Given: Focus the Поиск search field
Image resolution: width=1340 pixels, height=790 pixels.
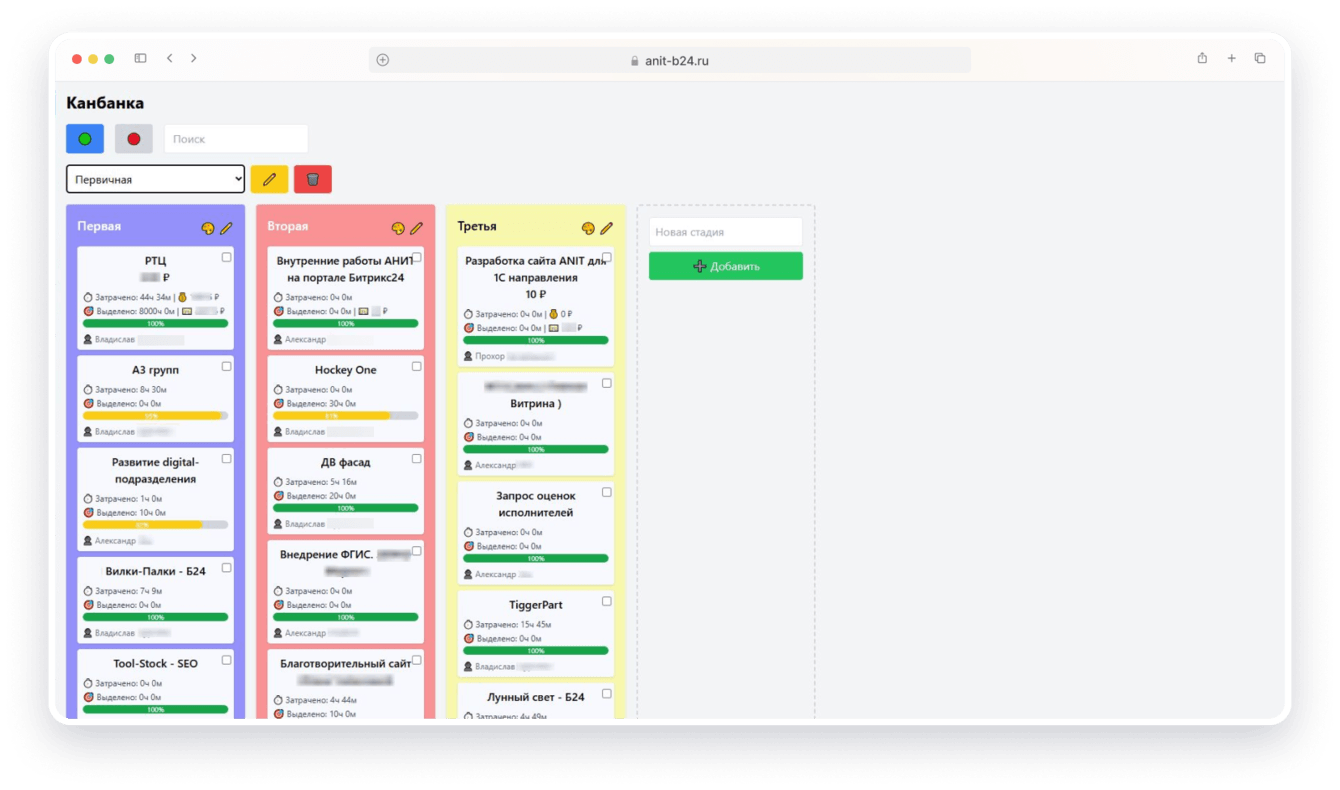Looking at the screenshot, I should 236,139.
